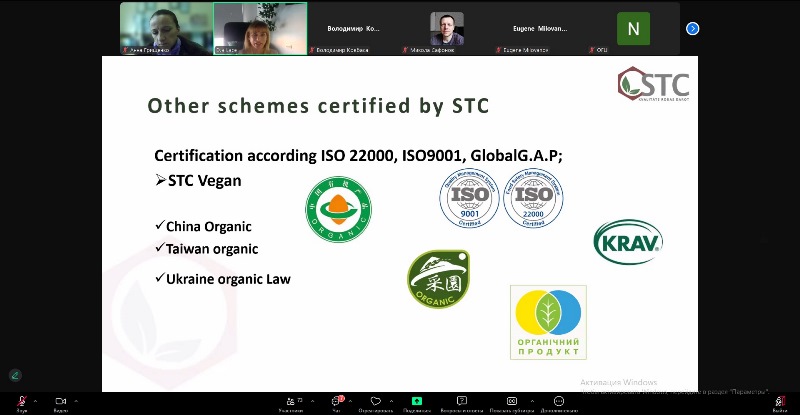Unmute the microphone in Zoom toolbar
800x415 pixels.
point(21,401)
